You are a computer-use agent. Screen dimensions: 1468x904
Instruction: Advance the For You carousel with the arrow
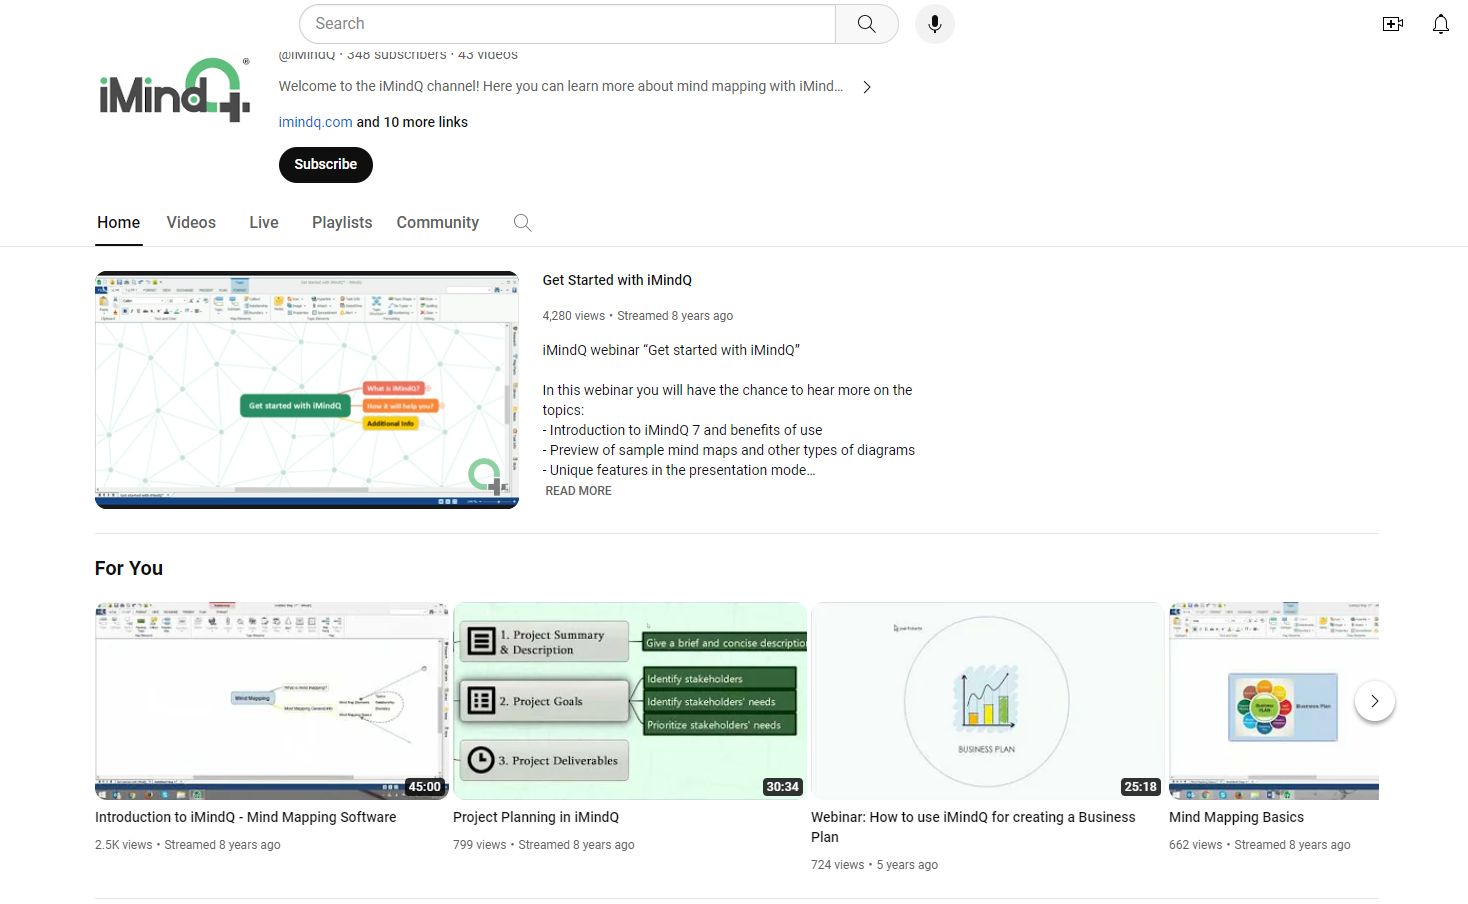pos(1374,701)
